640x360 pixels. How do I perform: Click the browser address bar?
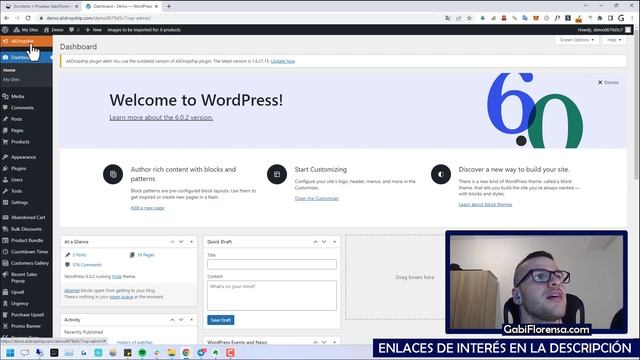(241, 18)
